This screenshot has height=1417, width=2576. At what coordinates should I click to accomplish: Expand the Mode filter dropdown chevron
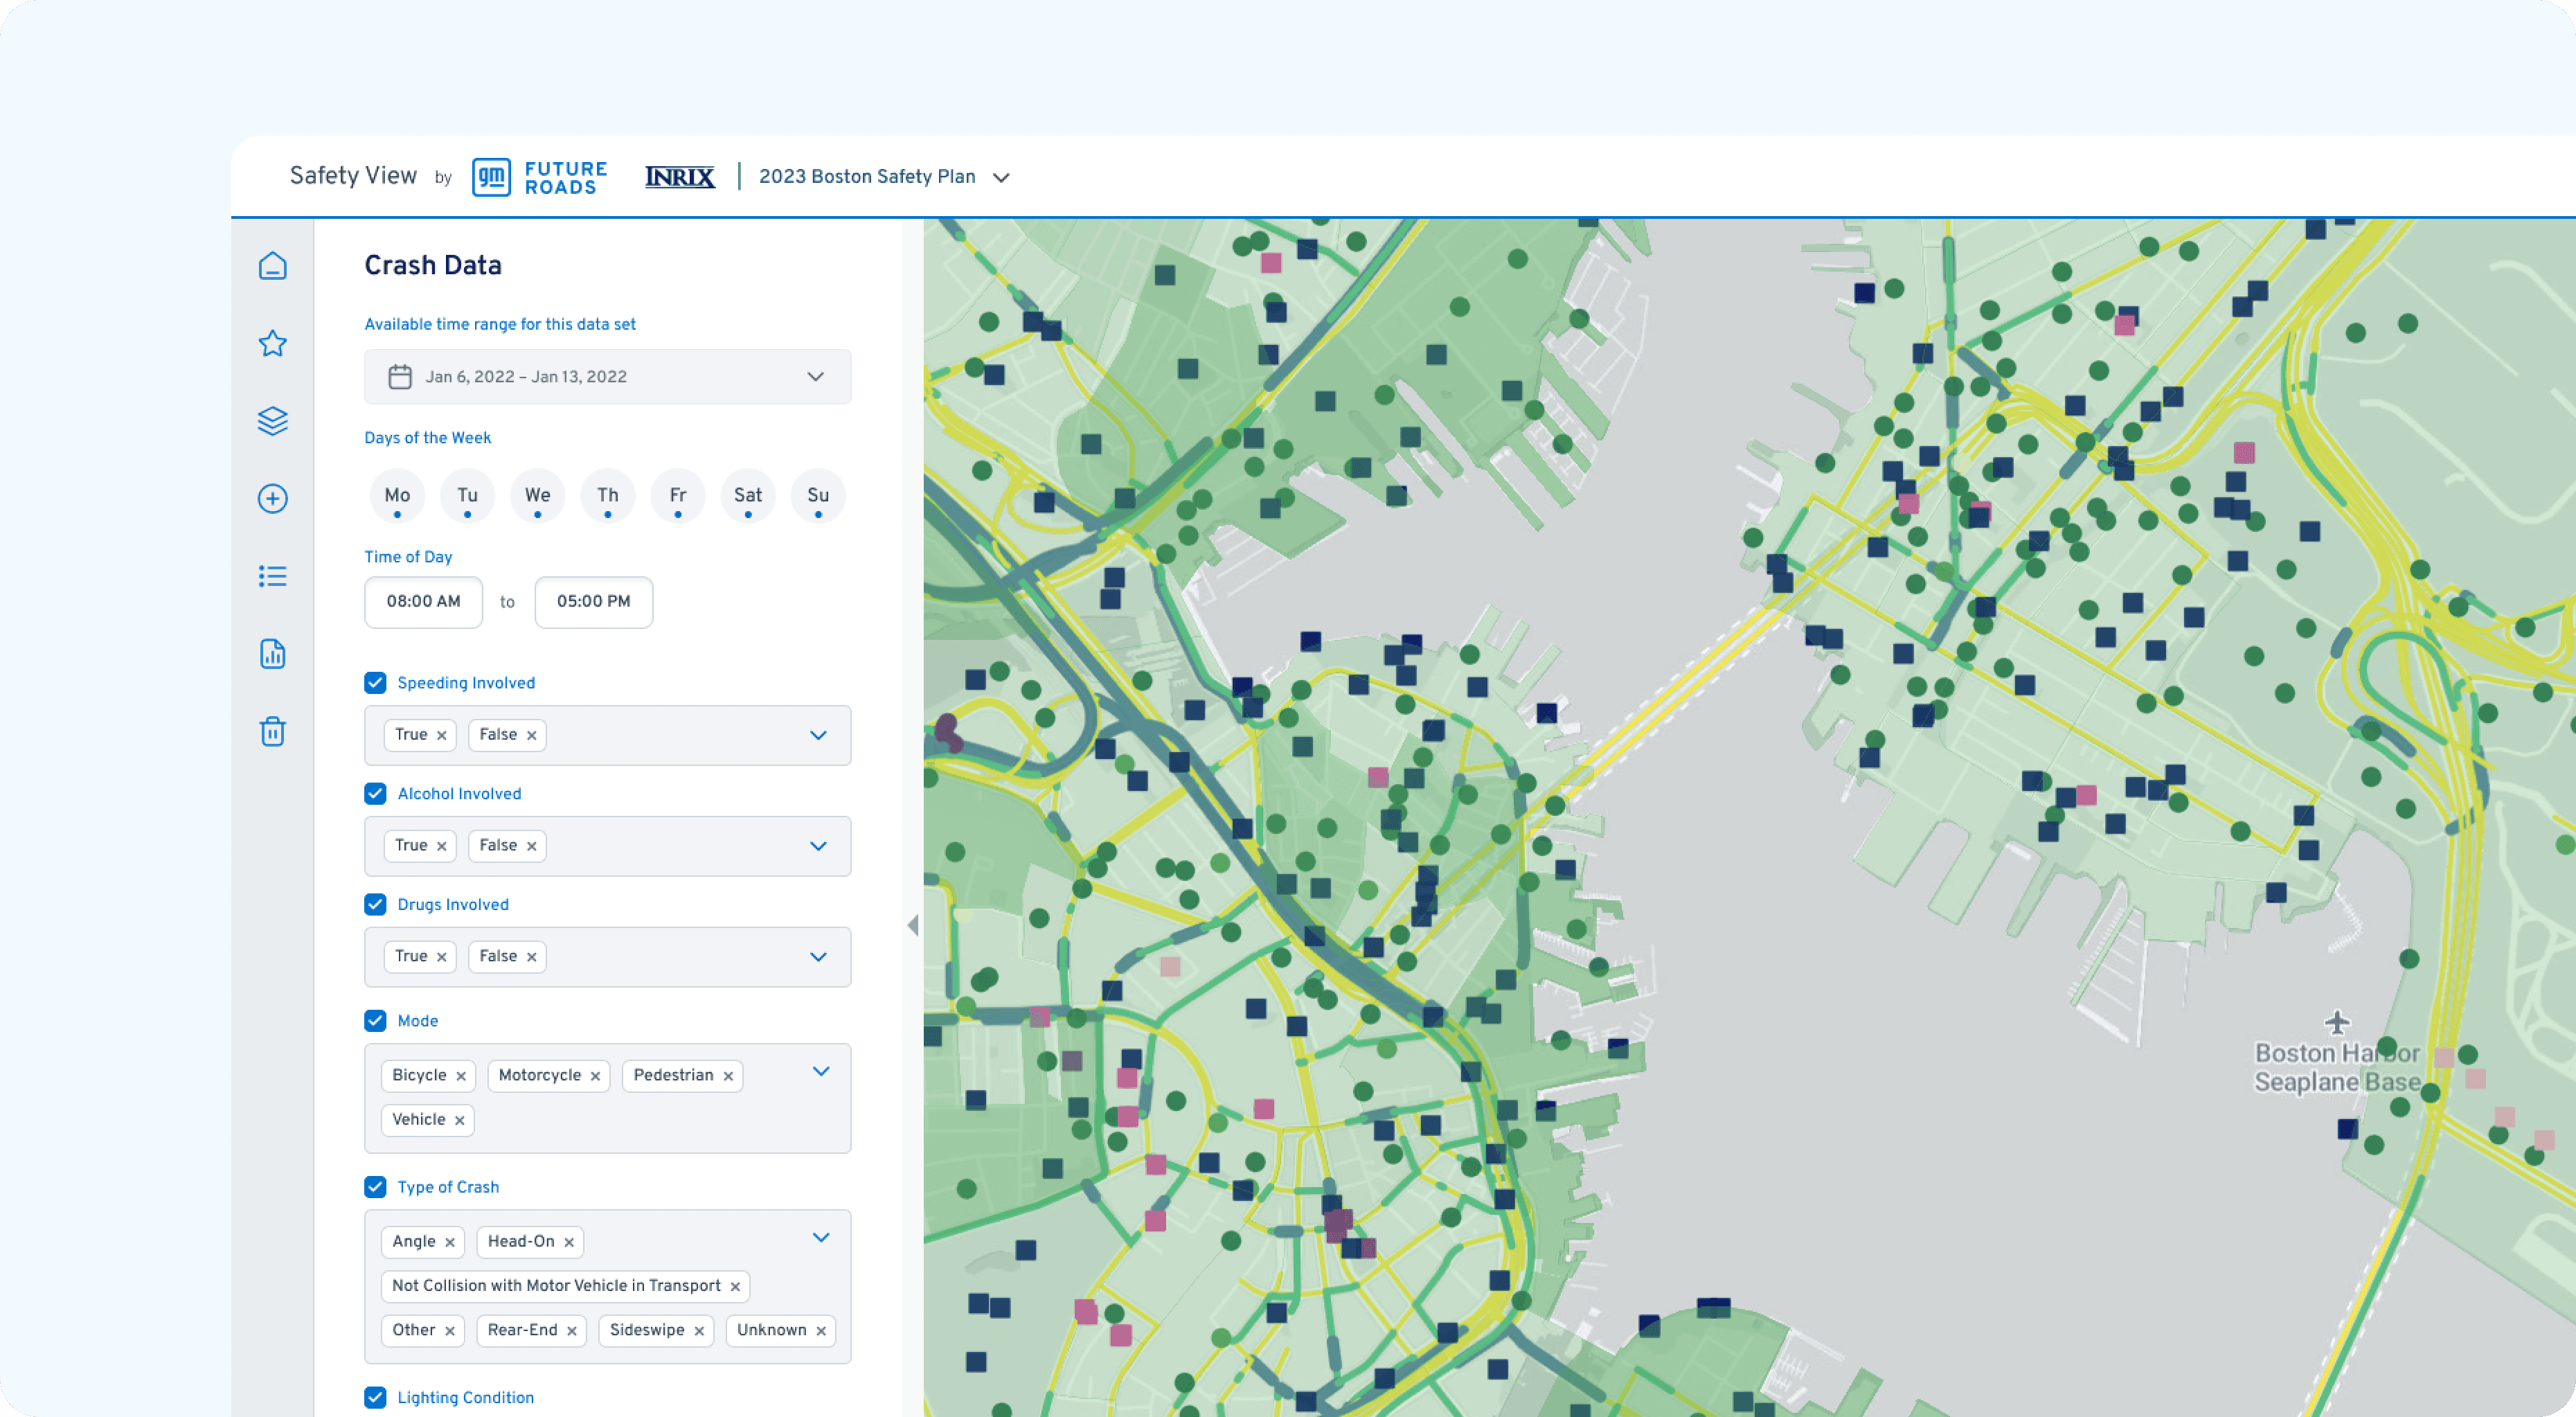(821, 1072)
